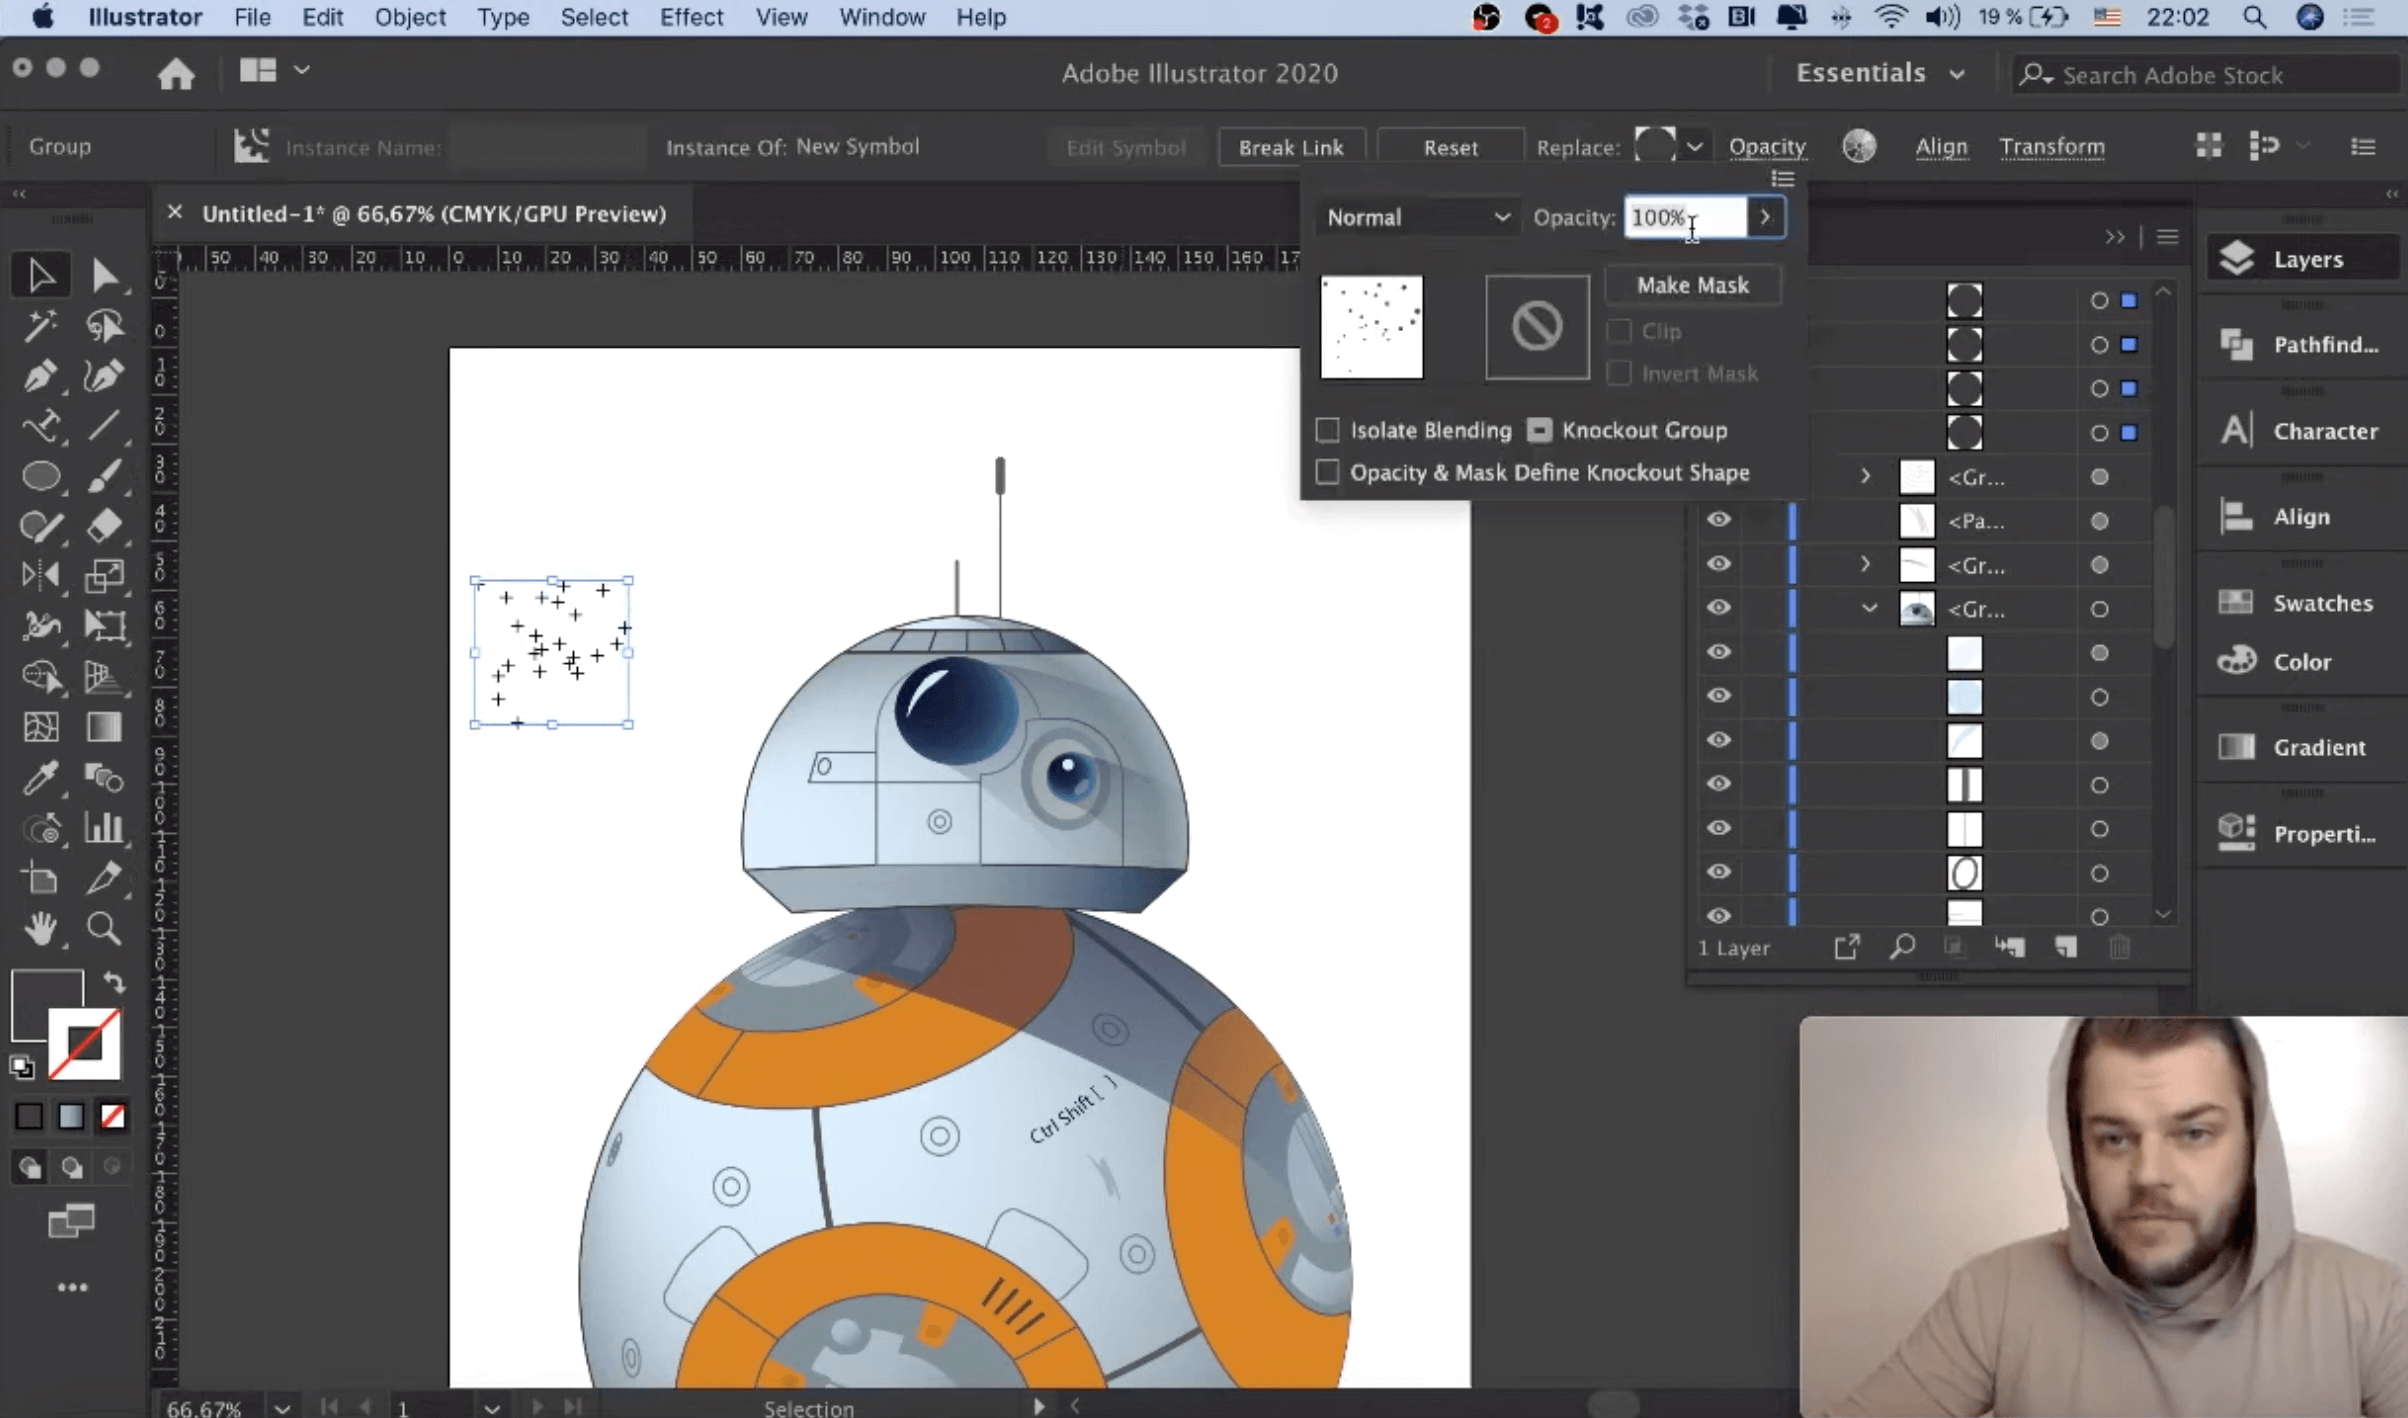Select the Hand tool

40,929
